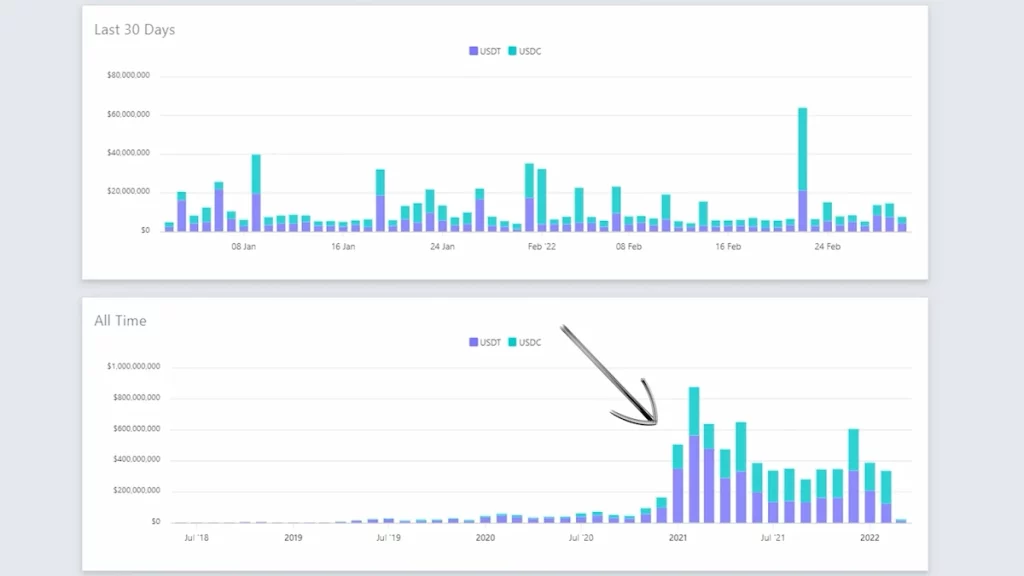Screen dimensions: 1024x576
Task: Click the teal USDC swatch in the Last 30 Days legend
Action: point(513,50)
